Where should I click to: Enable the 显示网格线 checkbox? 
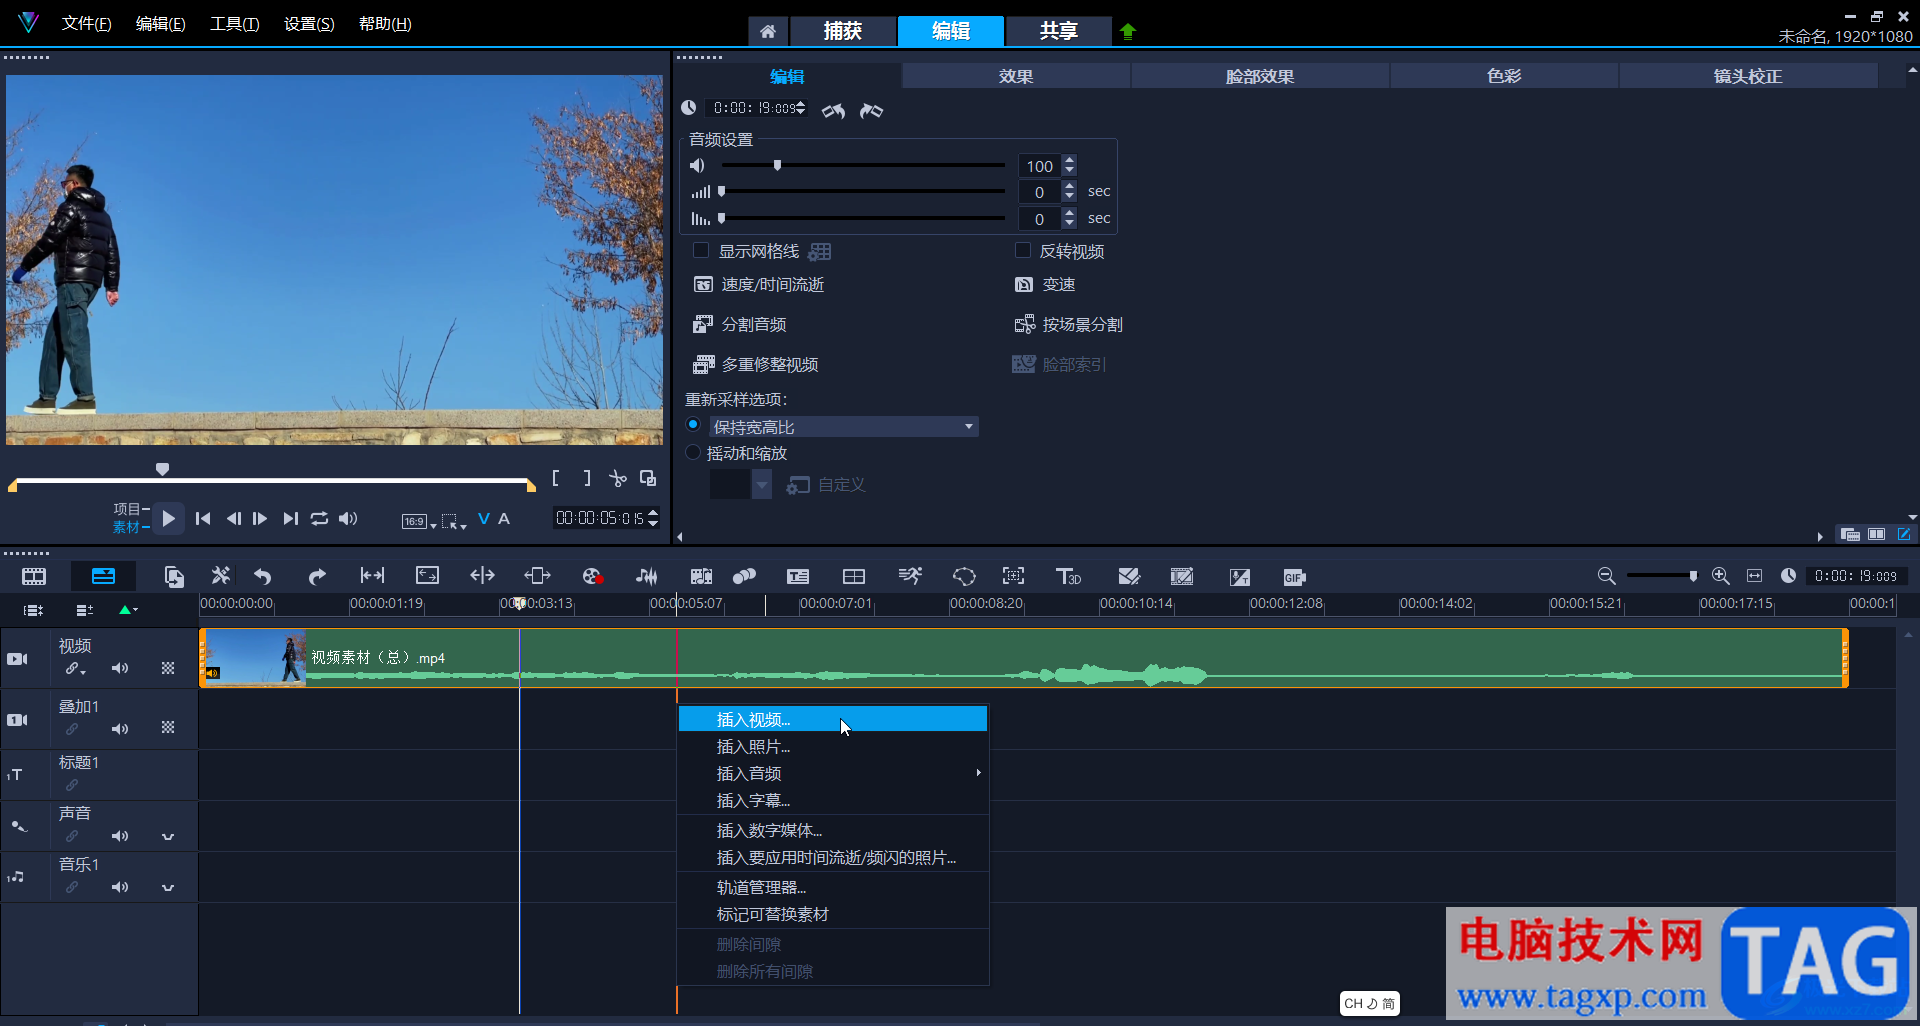point(701,250)
